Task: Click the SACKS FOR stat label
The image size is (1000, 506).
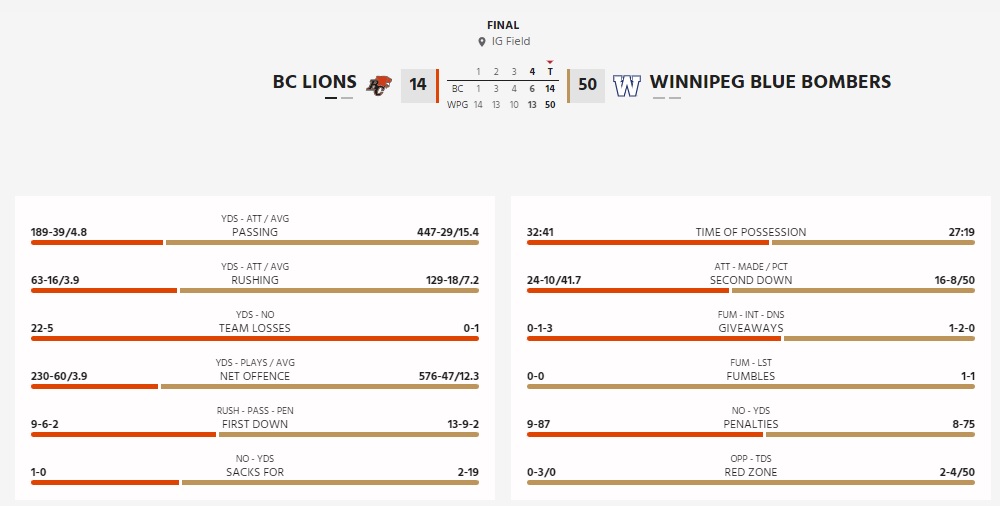Action: coord(255,472)
